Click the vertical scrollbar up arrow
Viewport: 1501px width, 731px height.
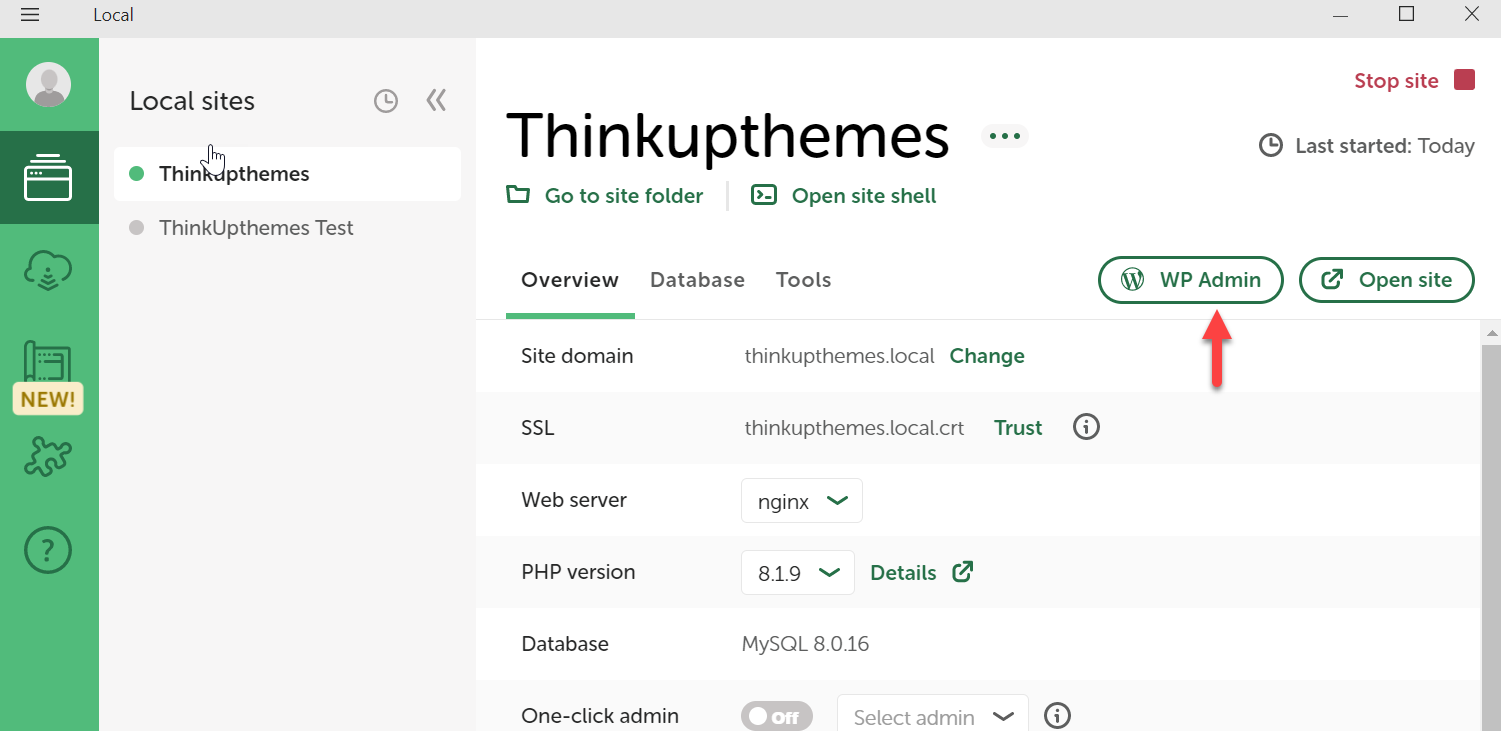[1491, 332]
